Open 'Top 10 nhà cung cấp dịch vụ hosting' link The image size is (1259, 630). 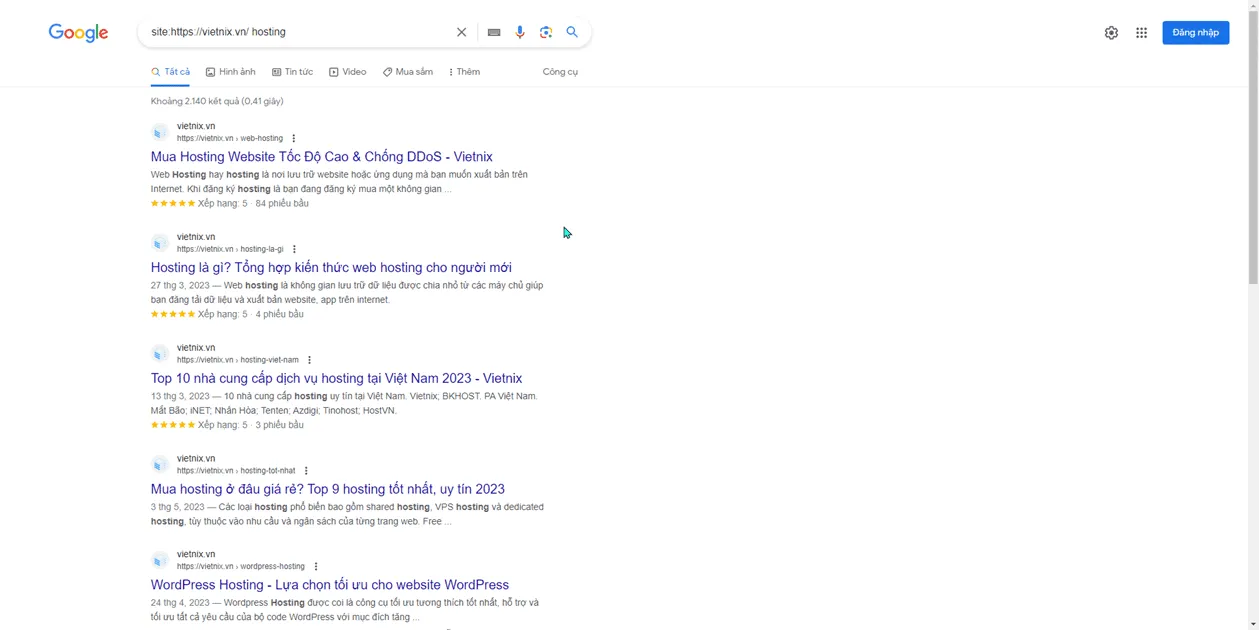coord(336,378)
